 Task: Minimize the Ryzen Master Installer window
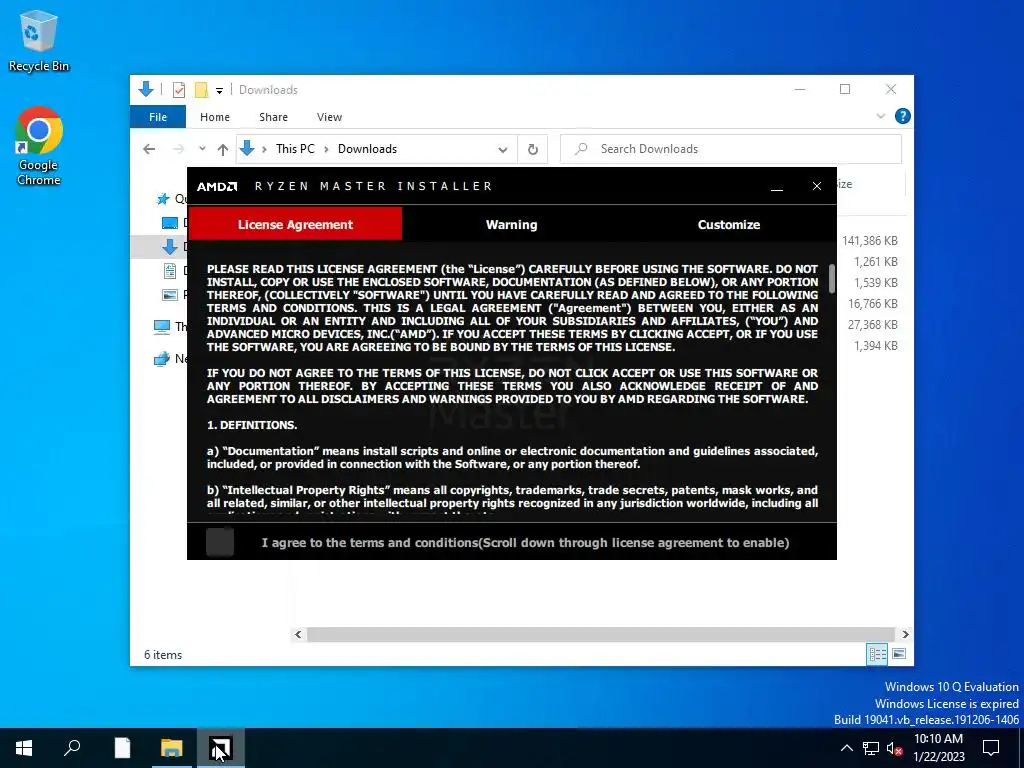click(x=776, y=187)
